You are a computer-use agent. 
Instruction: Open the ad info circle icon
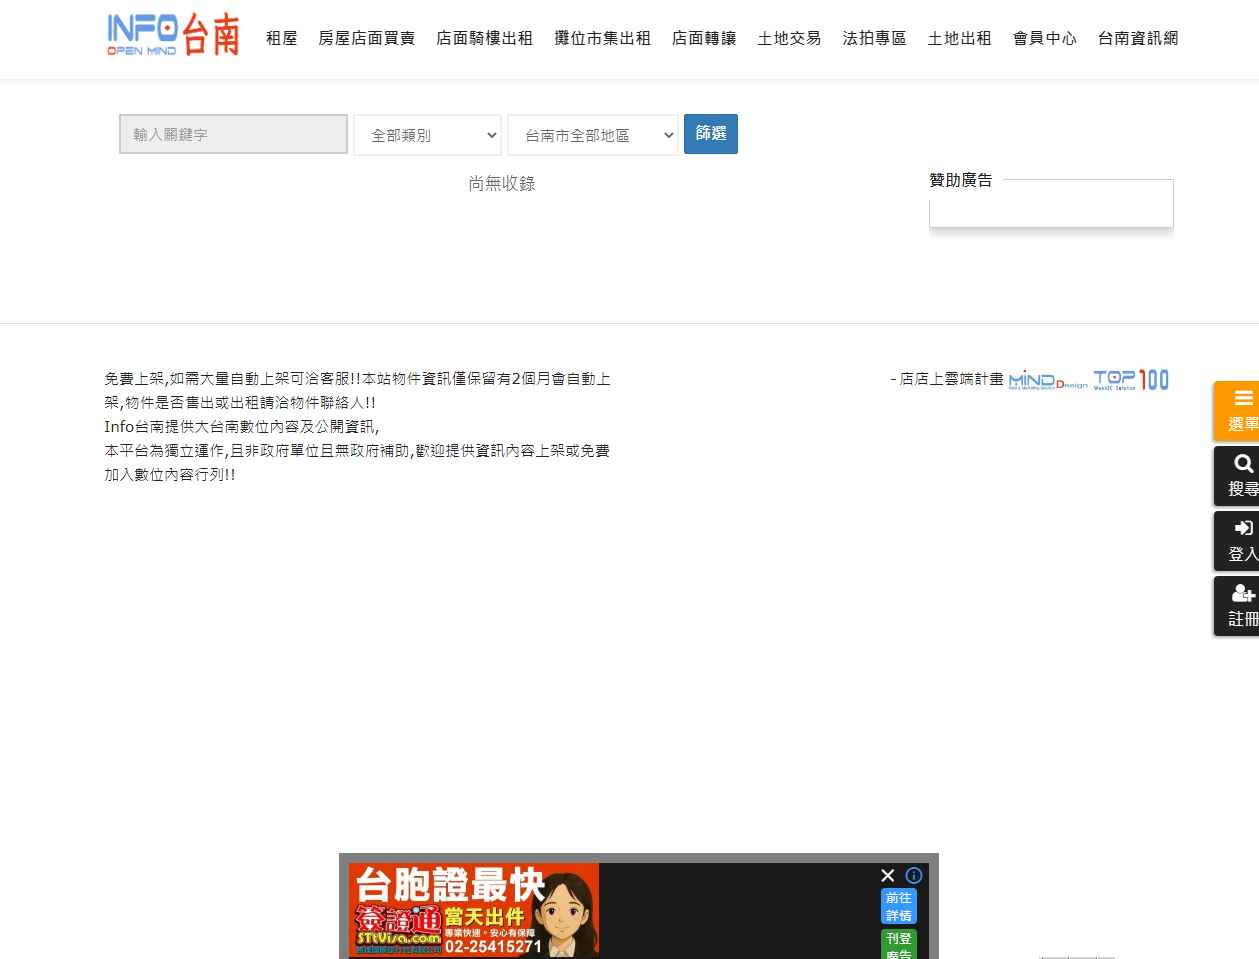click(913, 875)
